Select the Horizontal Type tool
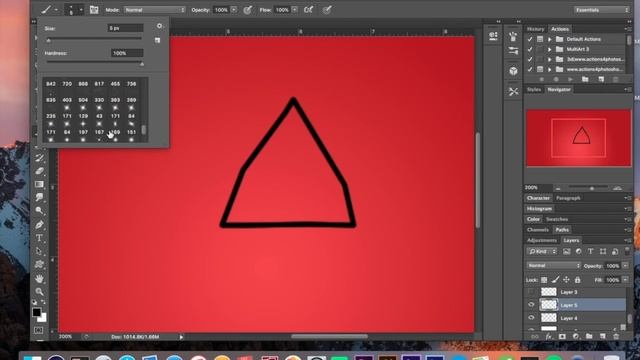 39,238
